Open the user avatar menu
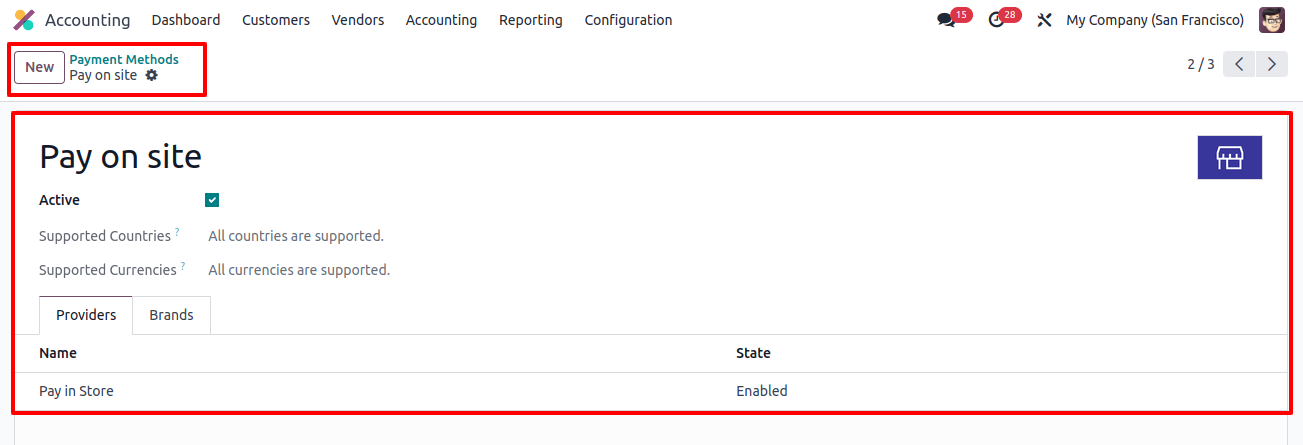This screenshot has width=1303, height=445. (1272, 20)
